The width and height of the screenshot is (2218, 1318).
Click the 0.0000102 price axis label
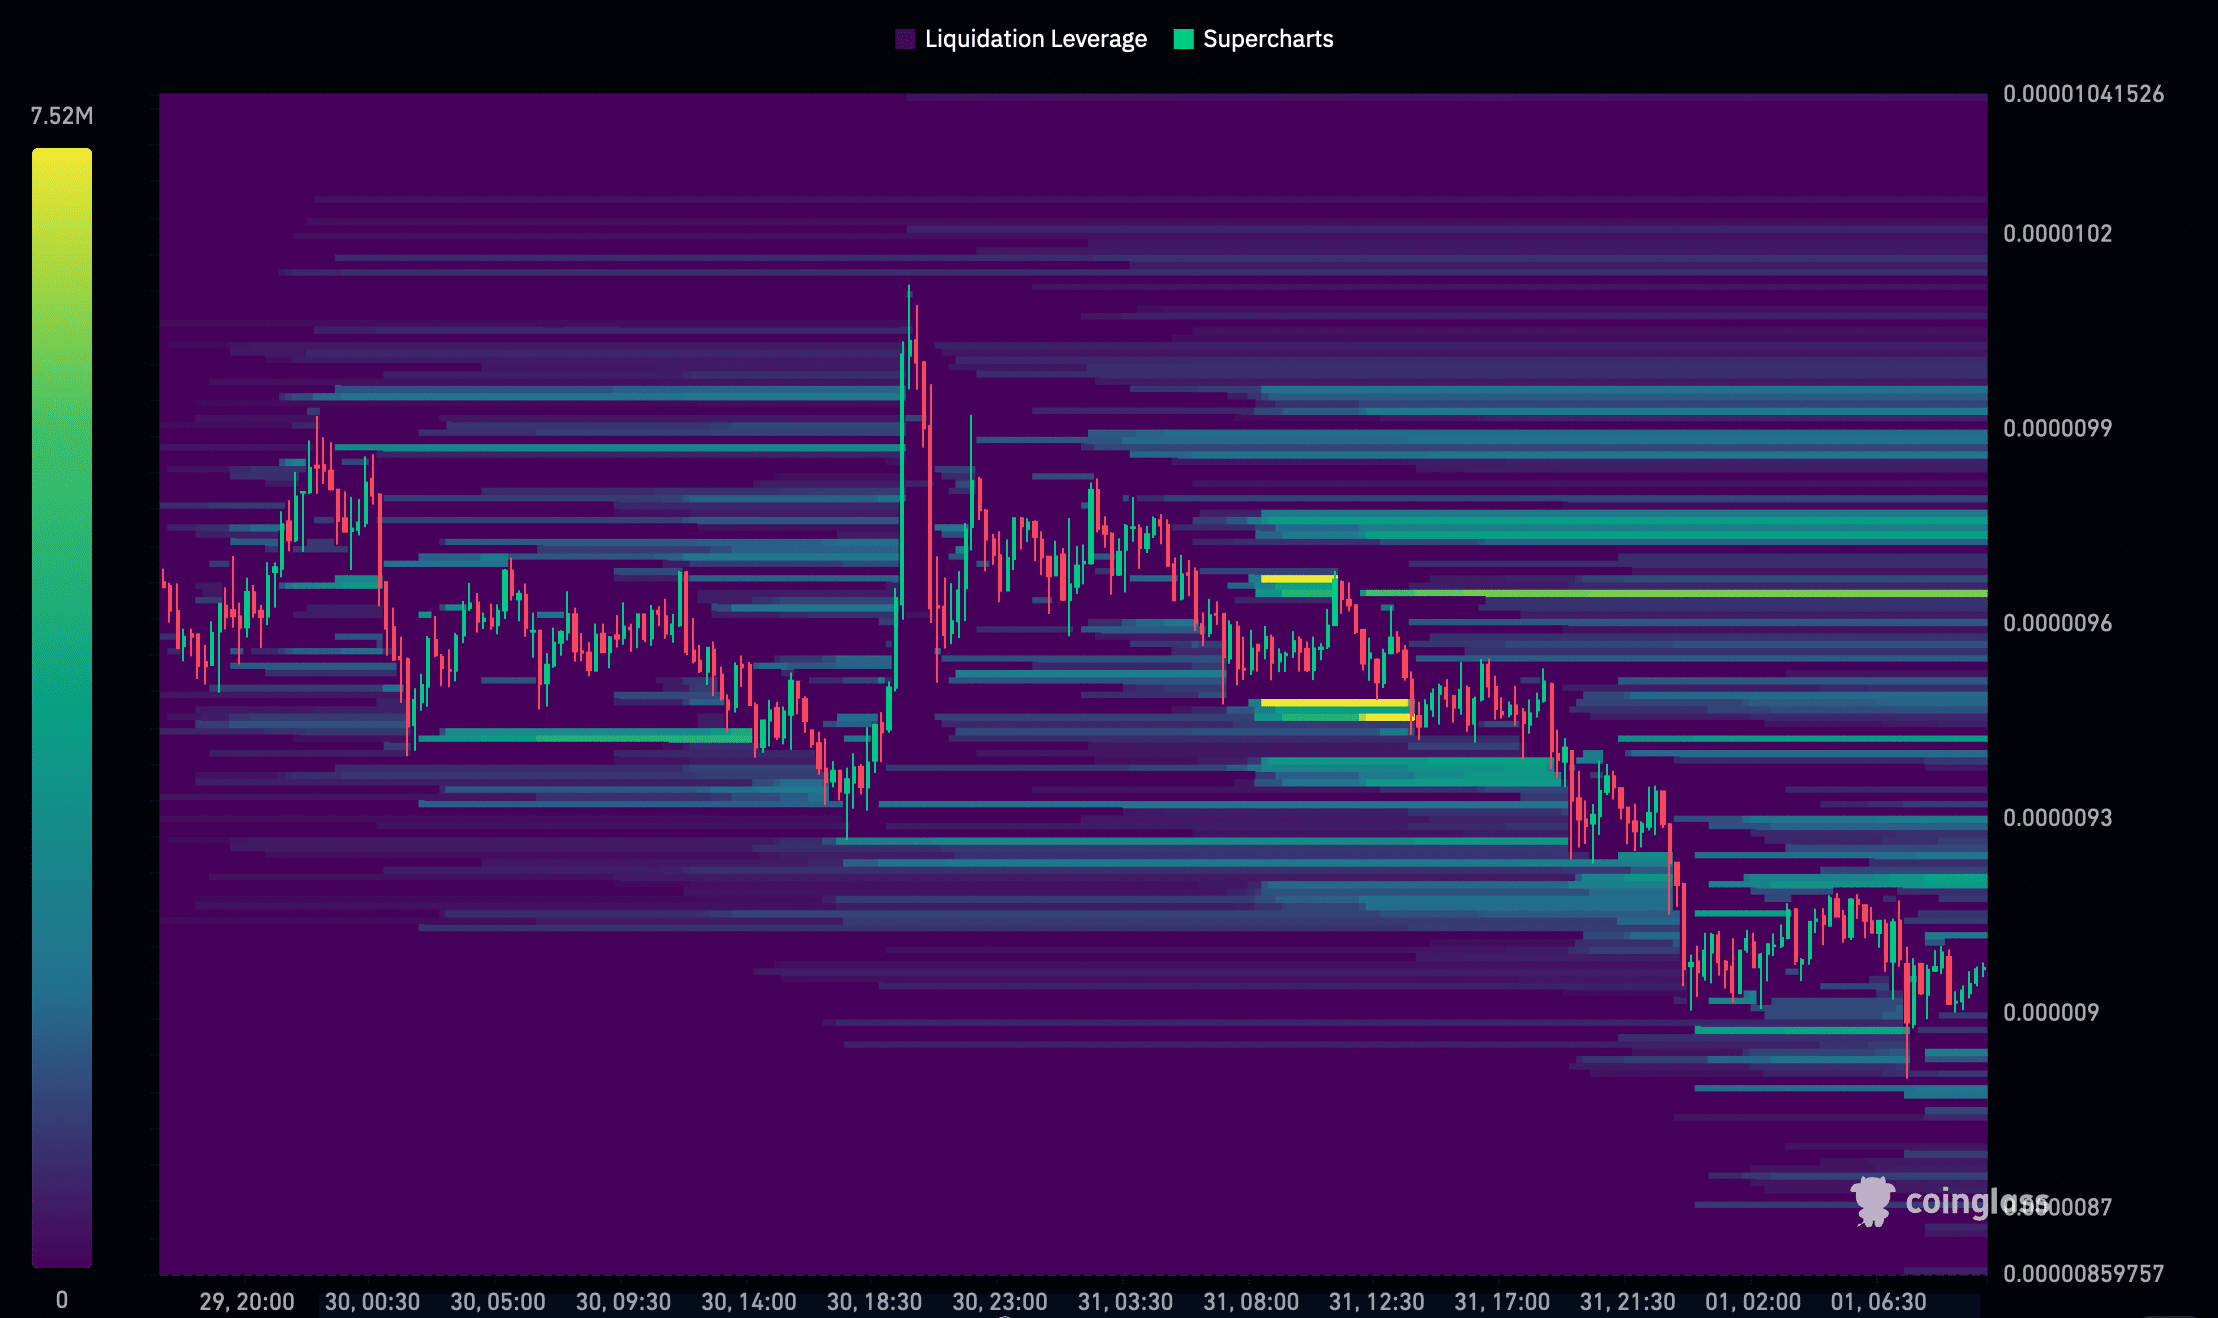pos(2057,233)
